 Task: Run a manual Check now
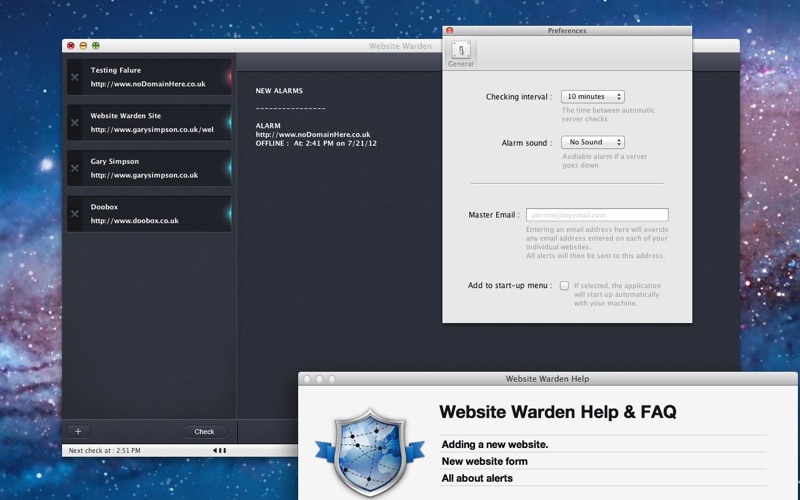[204, 432]
